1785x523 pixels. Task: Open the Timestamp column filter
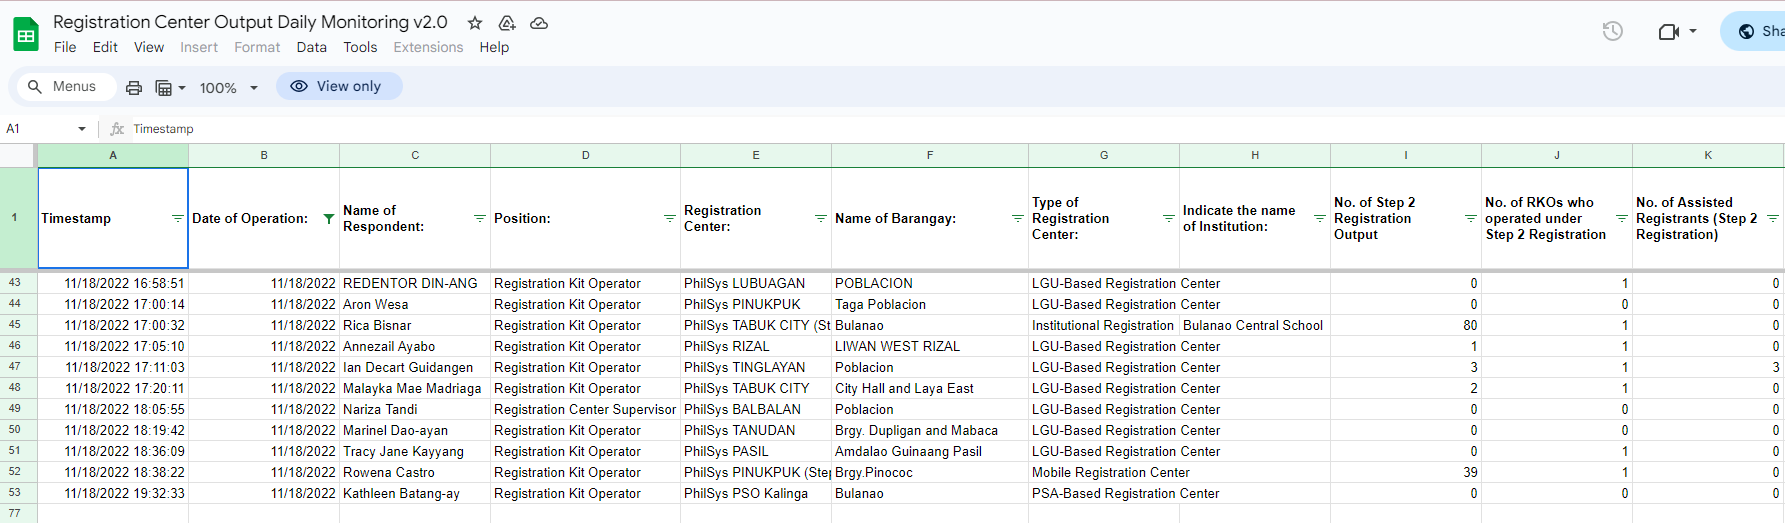177,218
